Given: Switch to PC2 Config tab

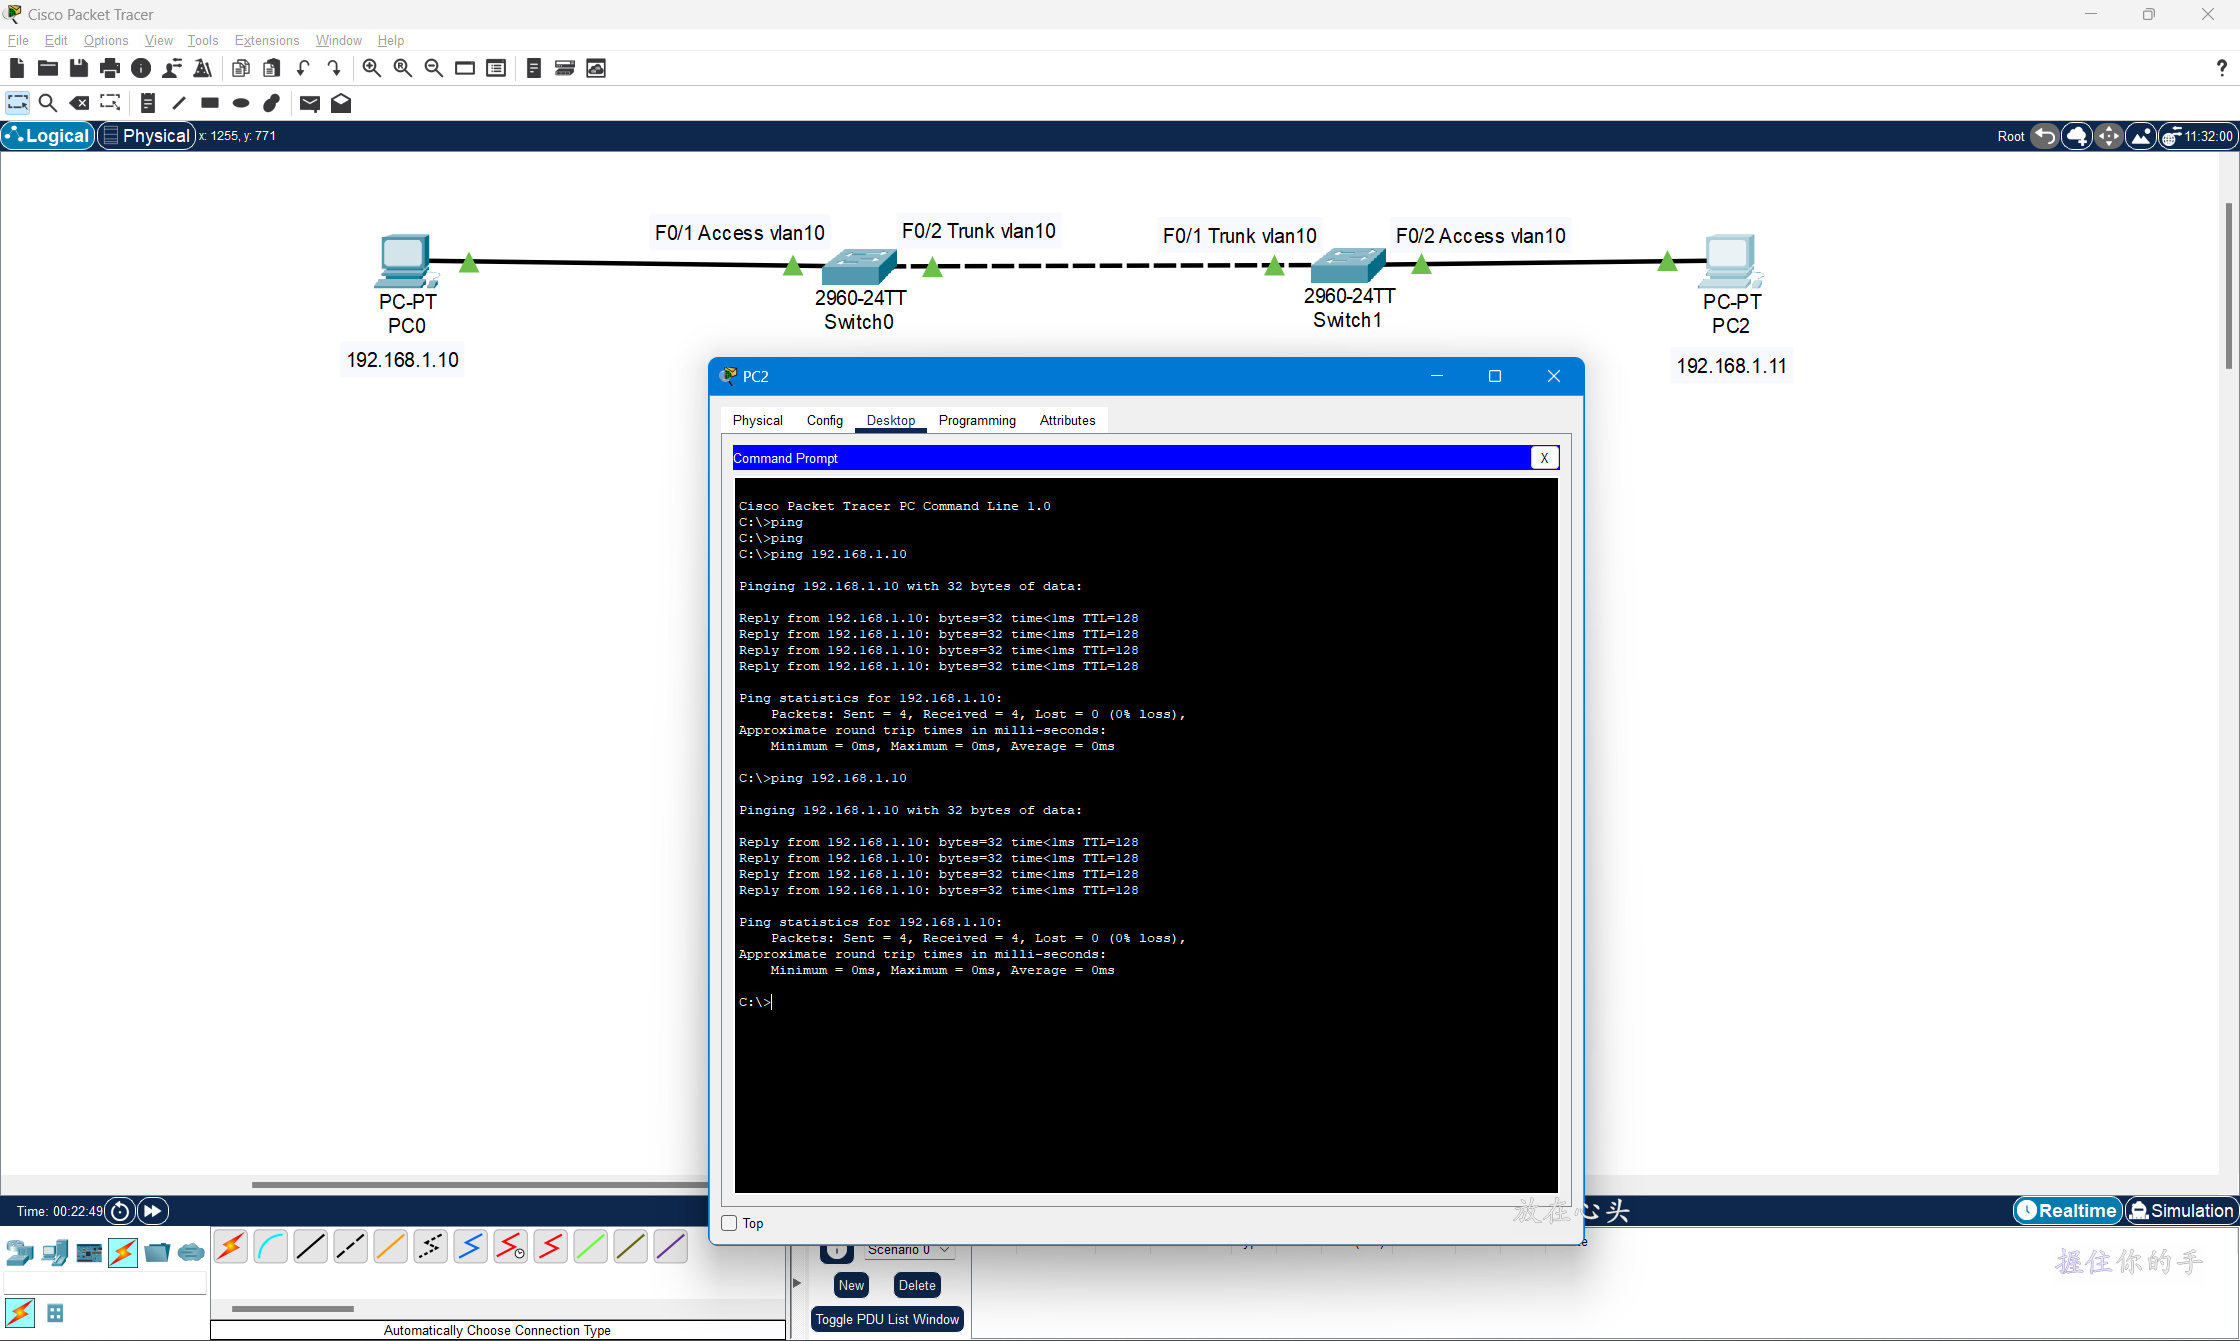Looking at the screenshot, I should [825, 420].
